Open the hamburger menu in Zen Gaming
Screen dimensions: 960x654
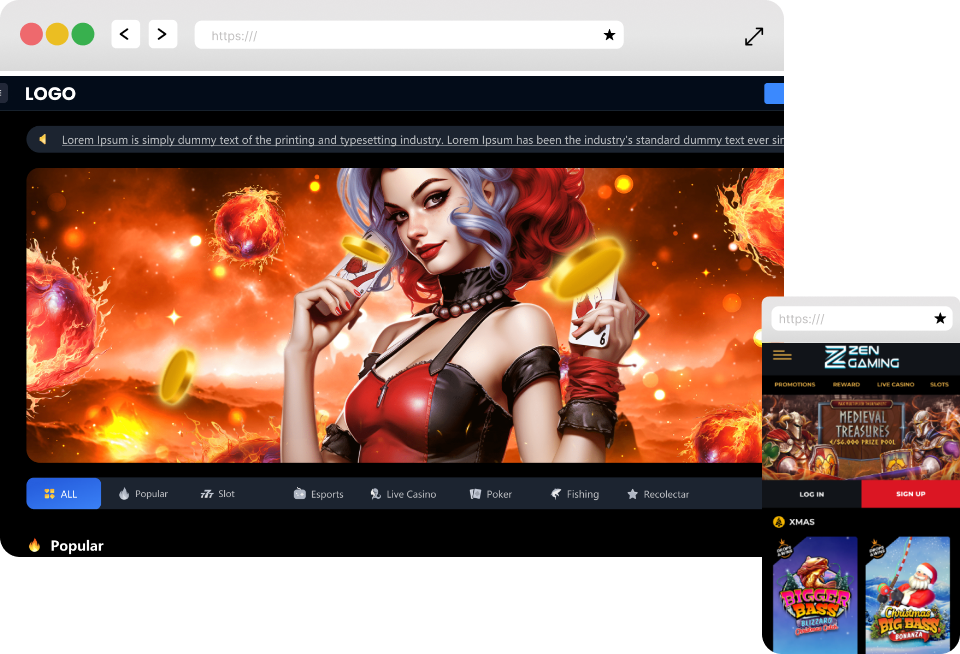[x=782, y=355]
